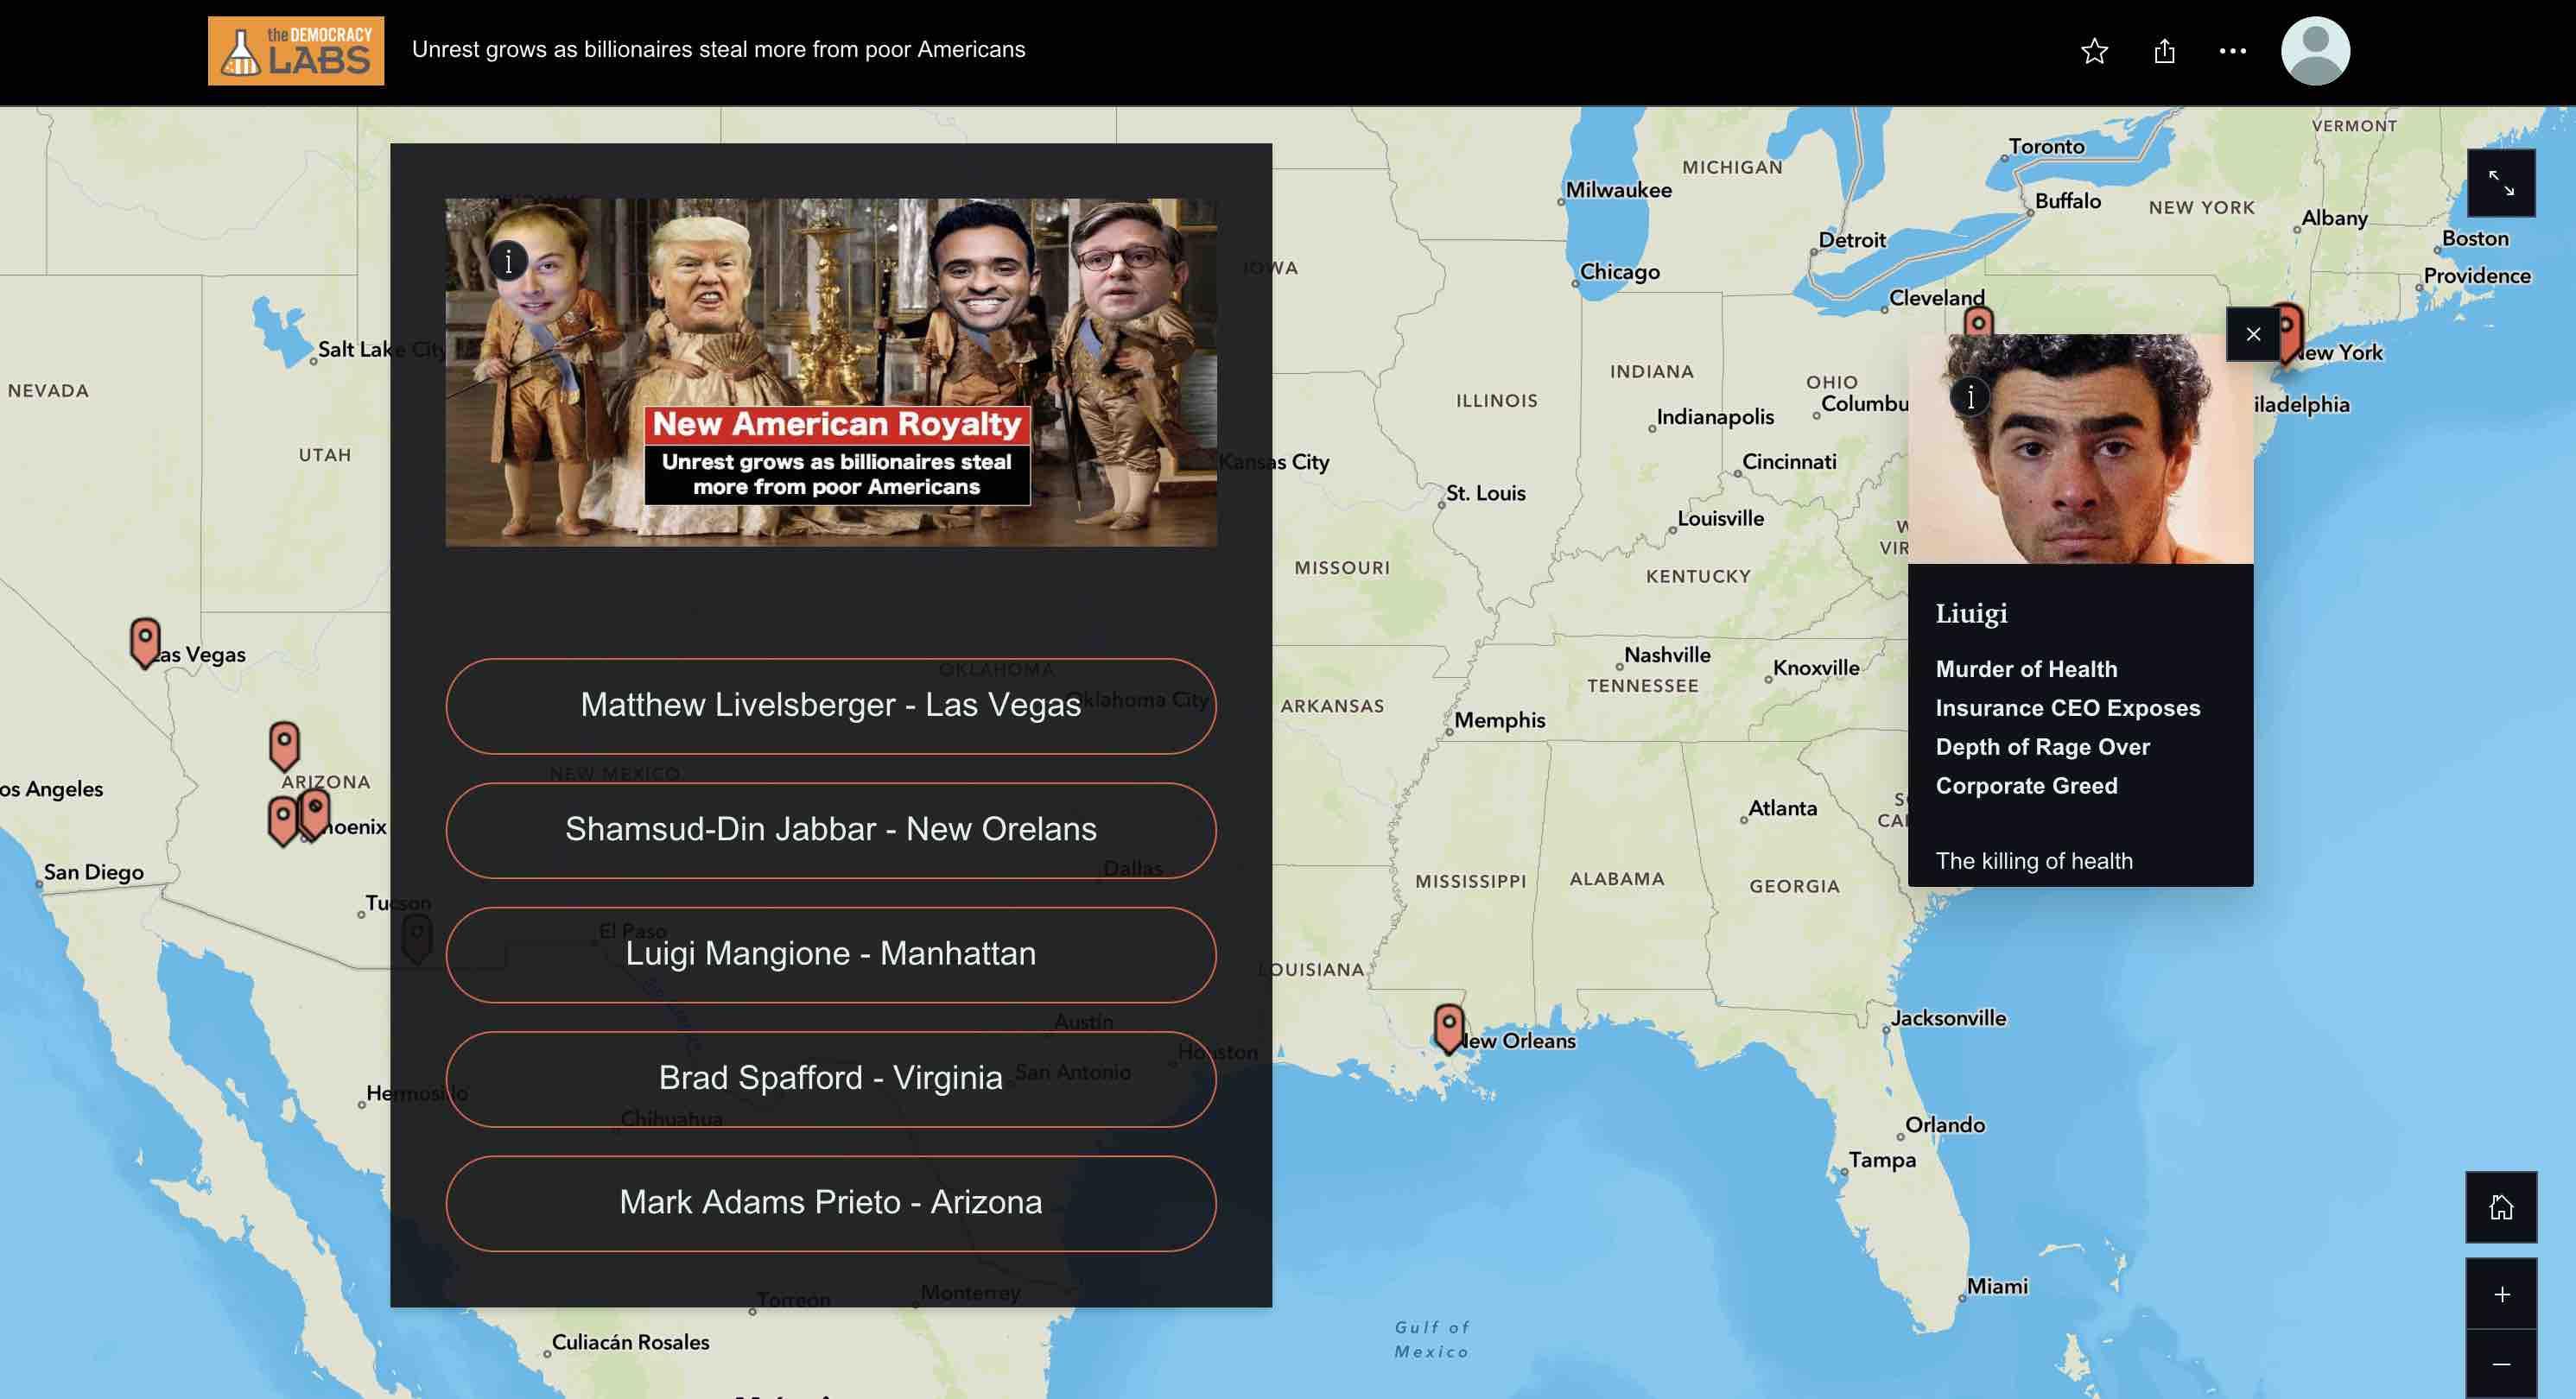Screen dimensions: 2576x1399
Task: Click the Culiacán Rosales label
Action: [630, 1342]
